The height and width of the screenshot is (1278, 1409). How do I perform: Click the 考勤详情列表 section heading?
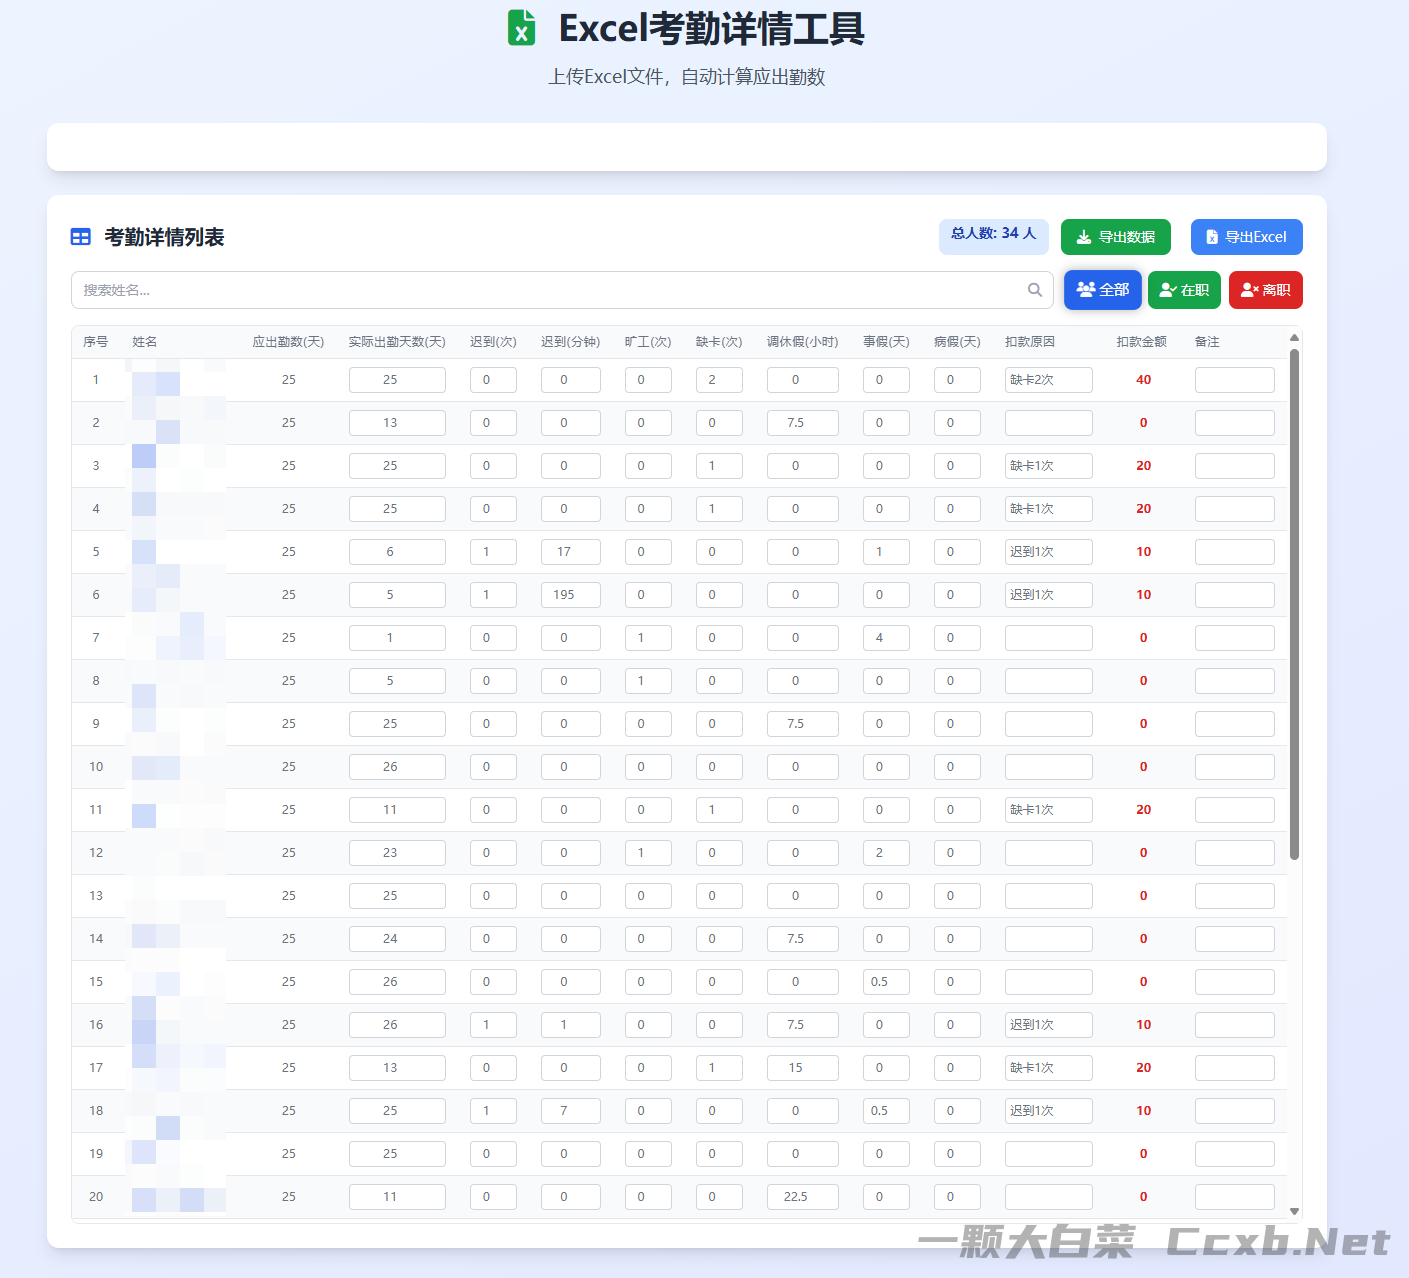(164, 237)
